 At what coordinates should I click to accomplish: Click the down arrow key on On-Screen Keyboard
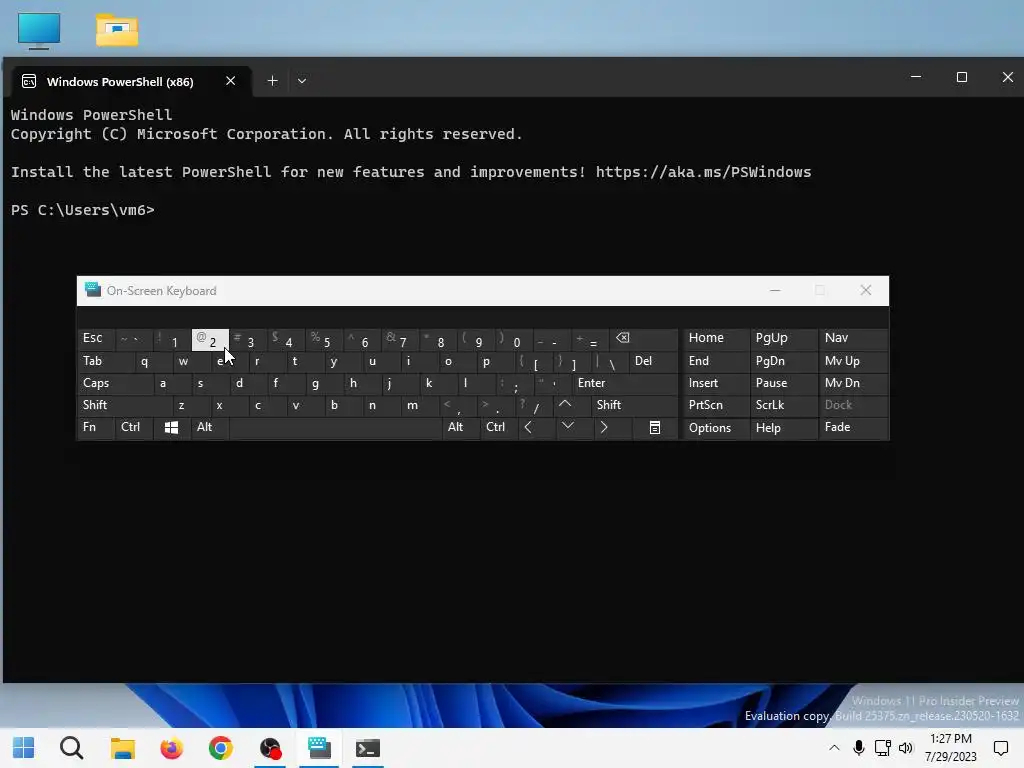tap(568, 427)
